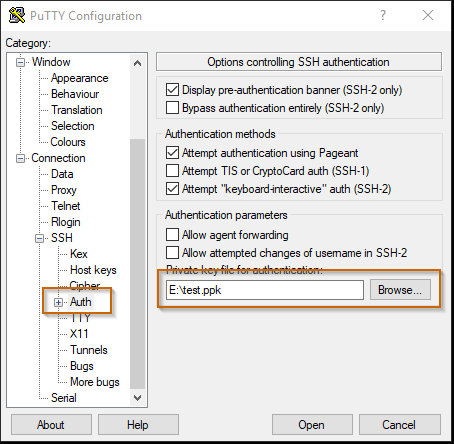The width and height of the screenshot is (454, 444).
Task: Click the private key file path field
Action: 265,290
